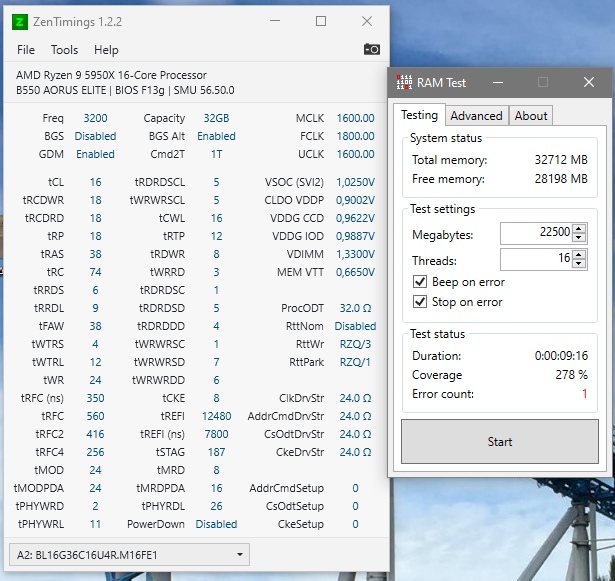The width and height of the screenshot is (615, 581).
Task: Click the RttPark value RZQ/1
Action: 355,362
